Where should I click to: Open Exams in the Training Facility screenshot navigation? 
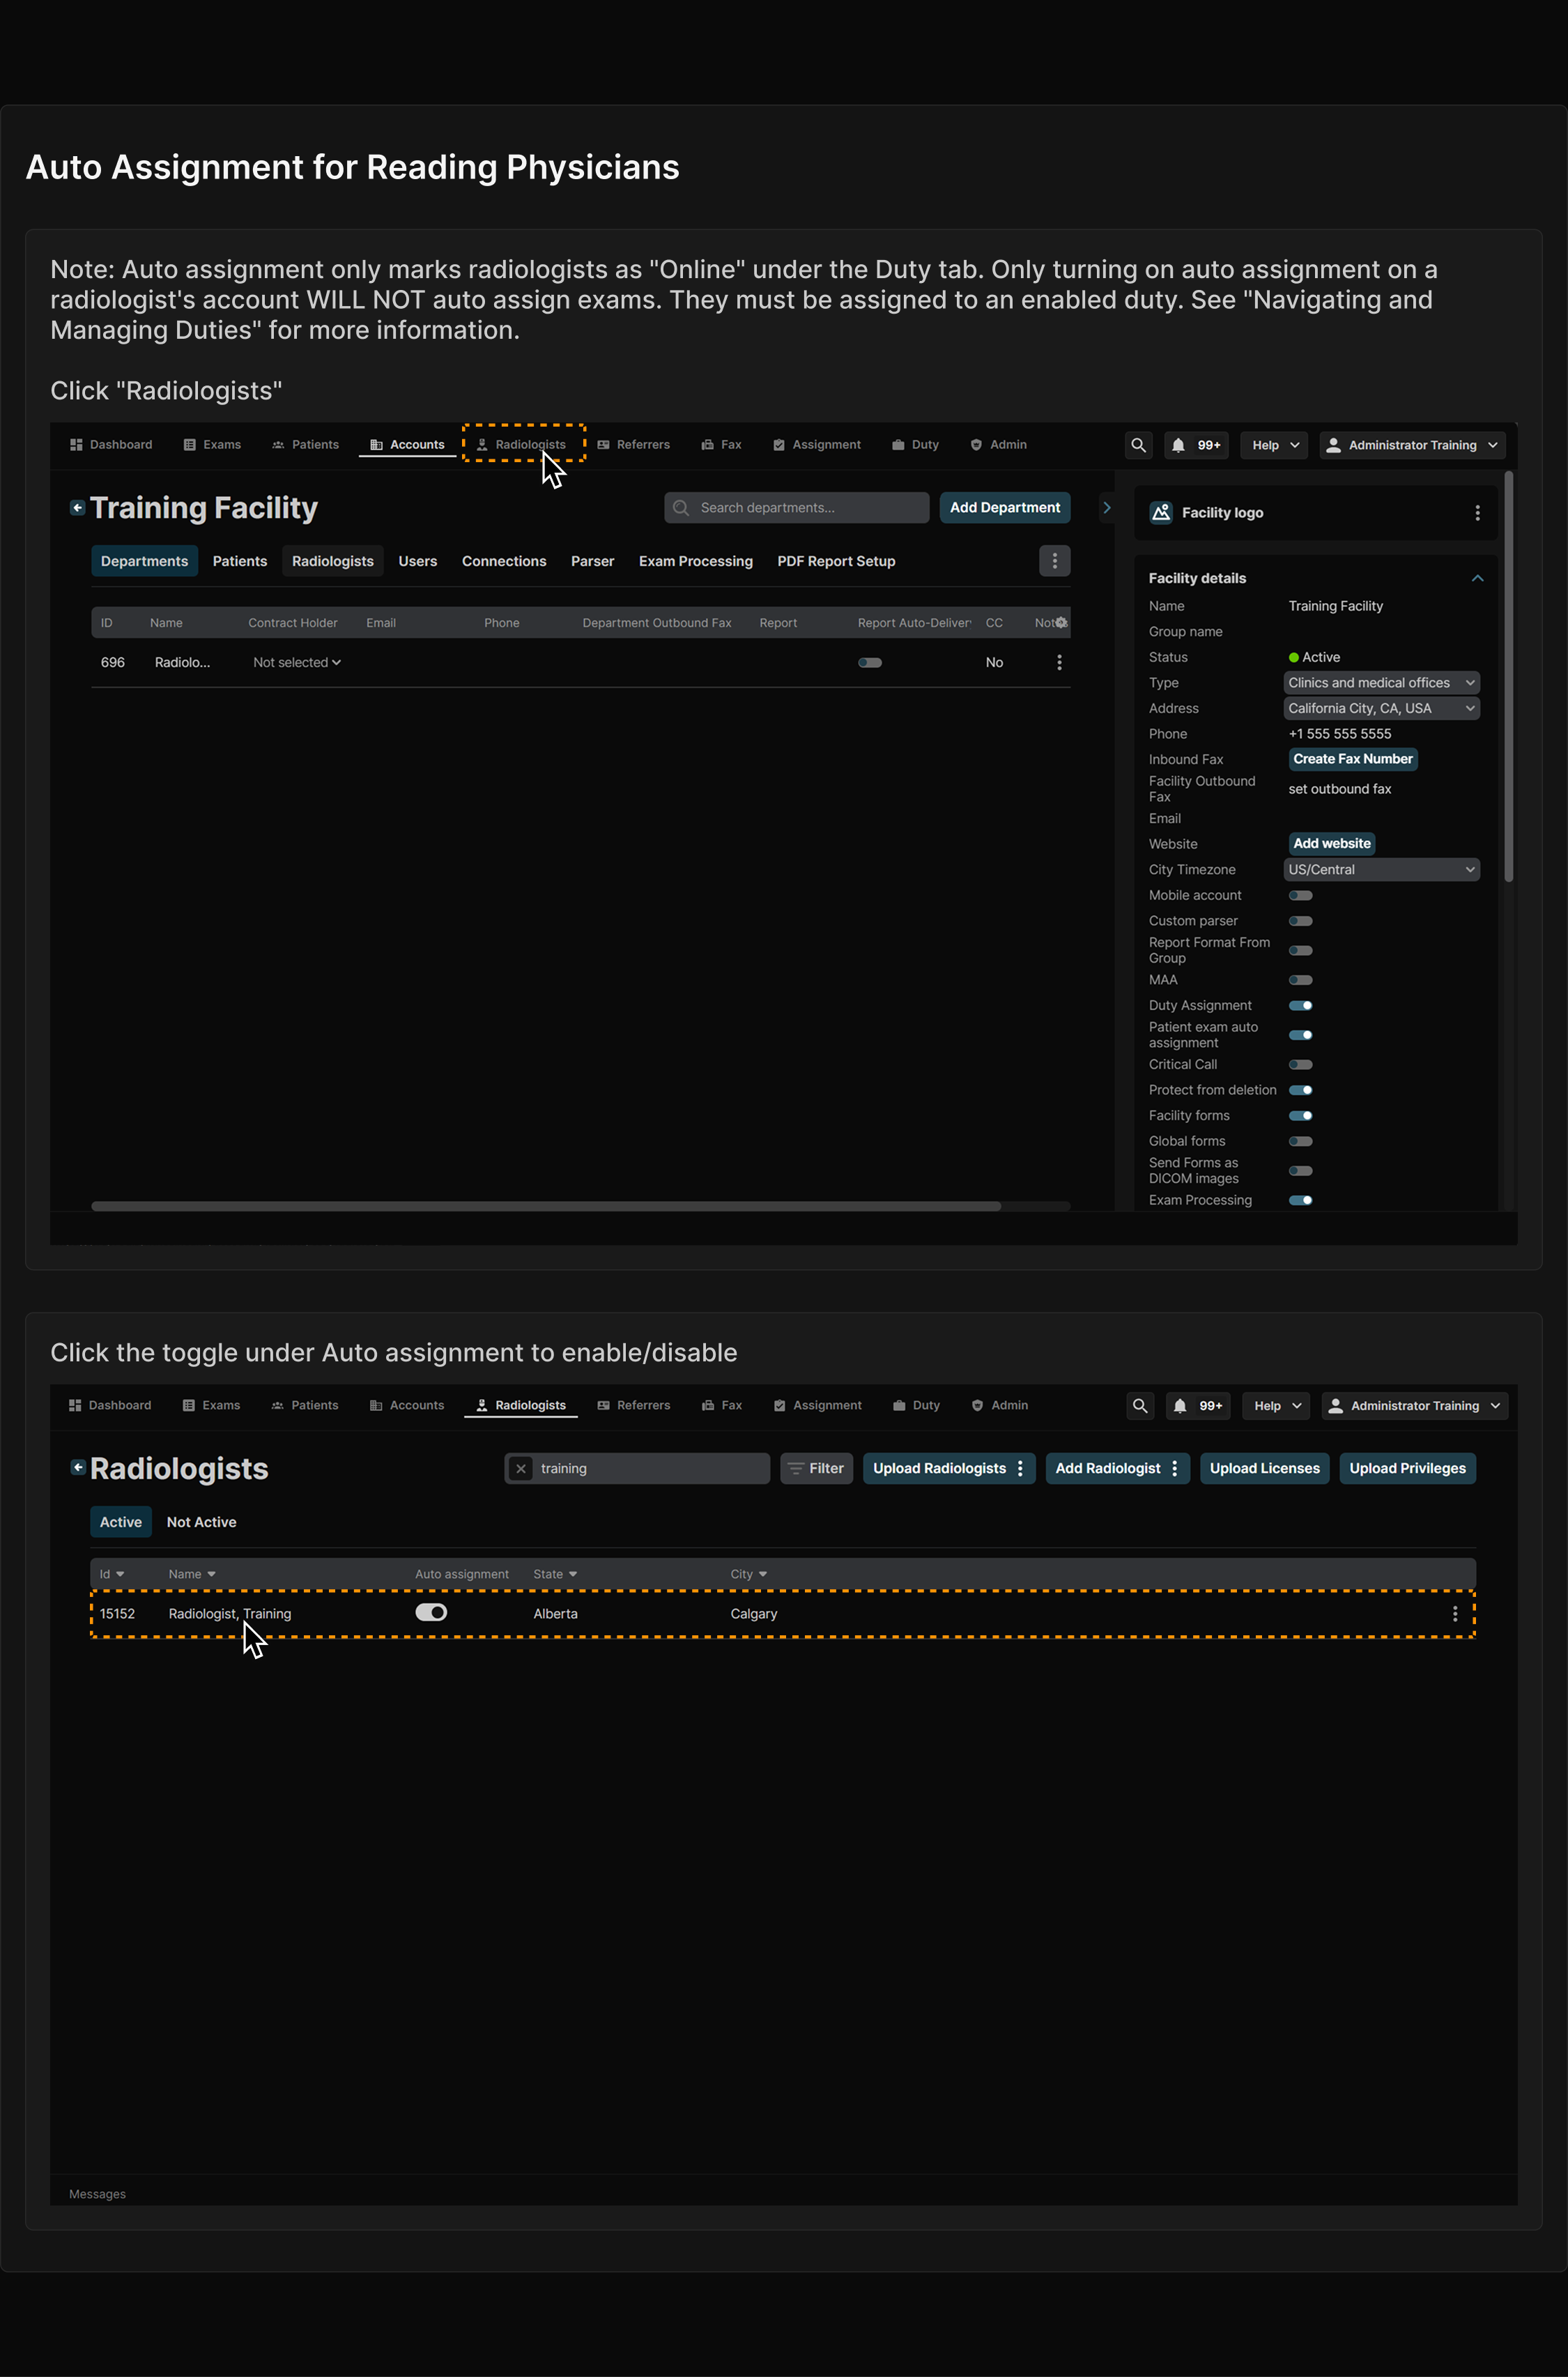point(212,444)
